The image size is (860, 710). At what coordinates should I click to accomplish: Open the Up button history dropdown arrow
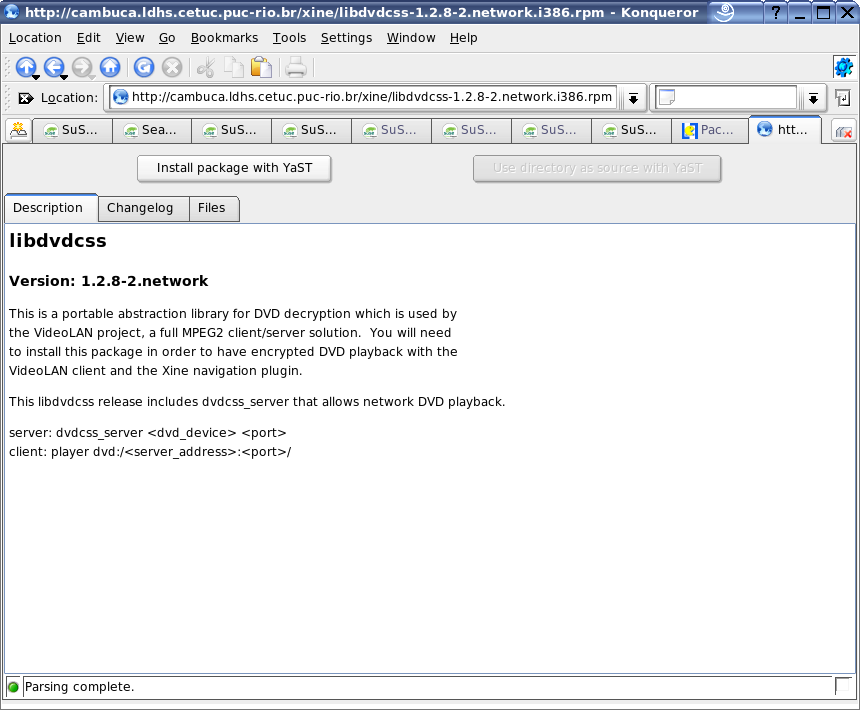(x=36, y=77)
